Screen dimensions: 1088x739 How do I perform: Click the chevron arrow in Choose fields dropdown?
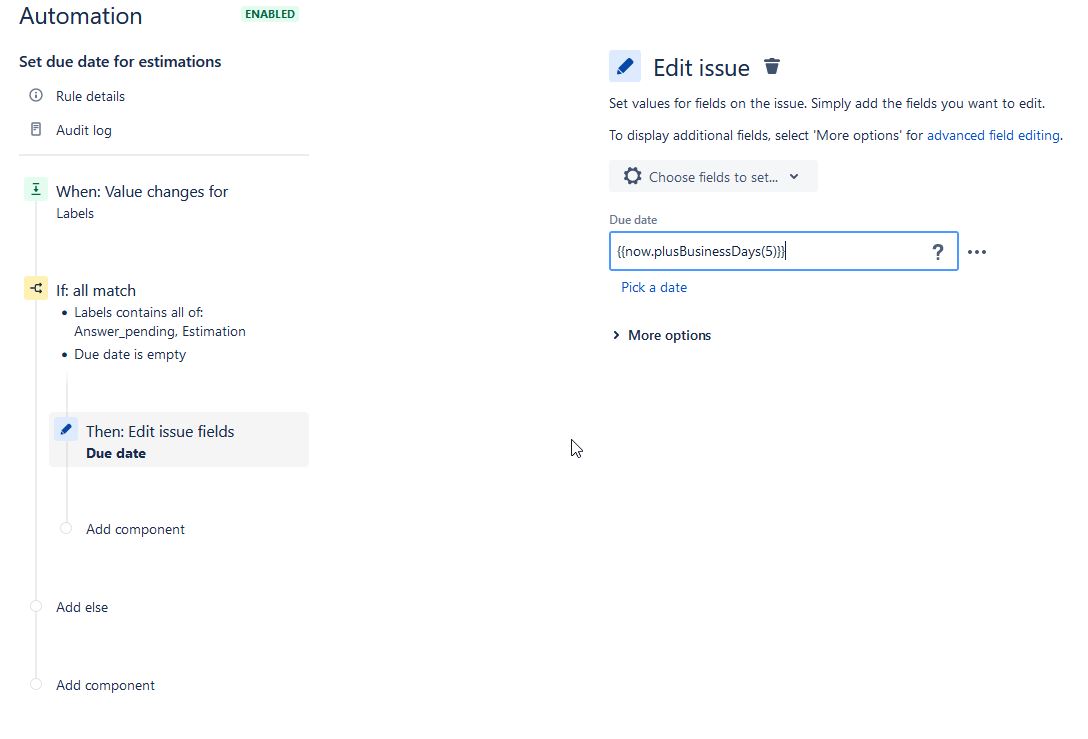click(794, 176)
